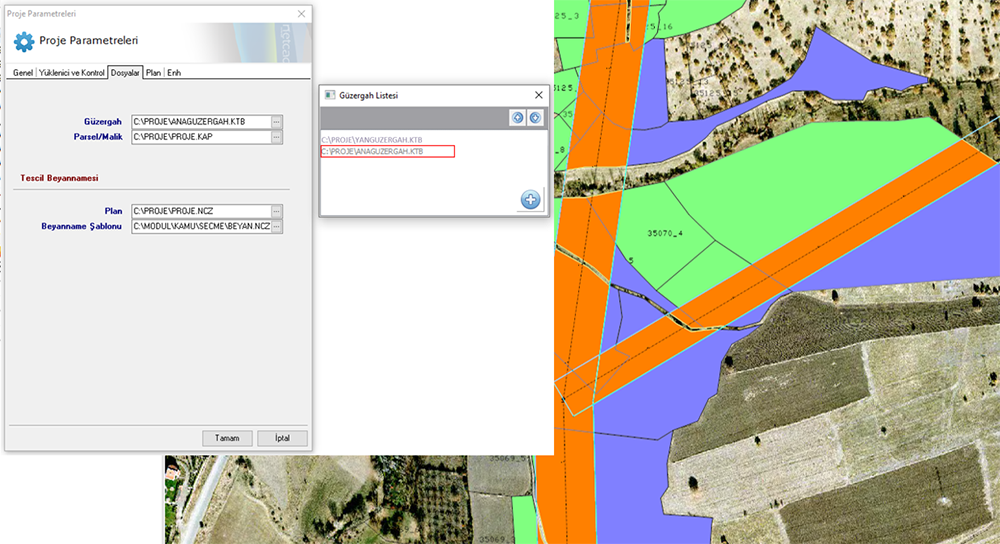Select YANGUZERGAH.KTB in the route list
Viewport: 1000px width, 544px height.
pyautogui.click(x=372, y=140)
